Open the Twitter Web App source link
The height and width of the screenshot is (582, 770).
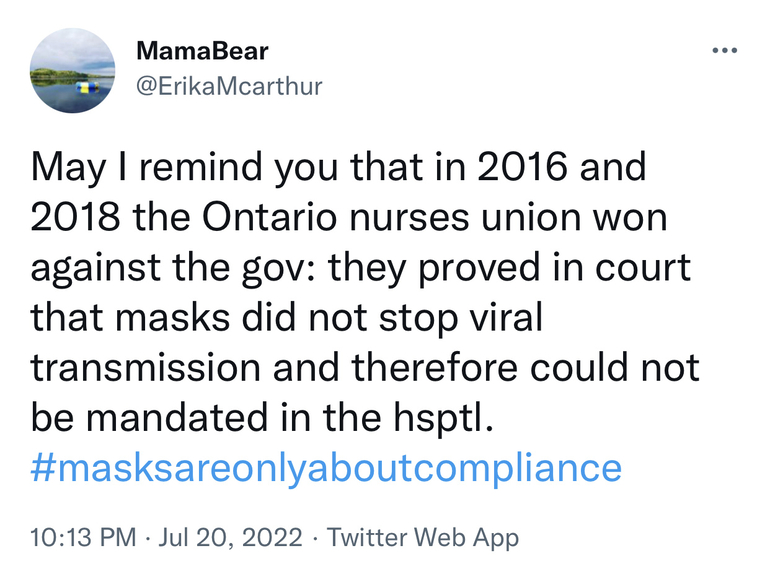coord(423,538)
